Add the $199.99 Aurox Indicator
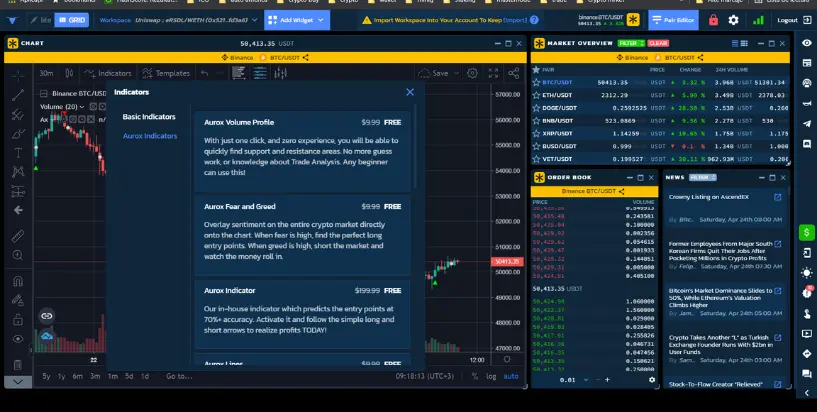 click(x=302, y=314)
